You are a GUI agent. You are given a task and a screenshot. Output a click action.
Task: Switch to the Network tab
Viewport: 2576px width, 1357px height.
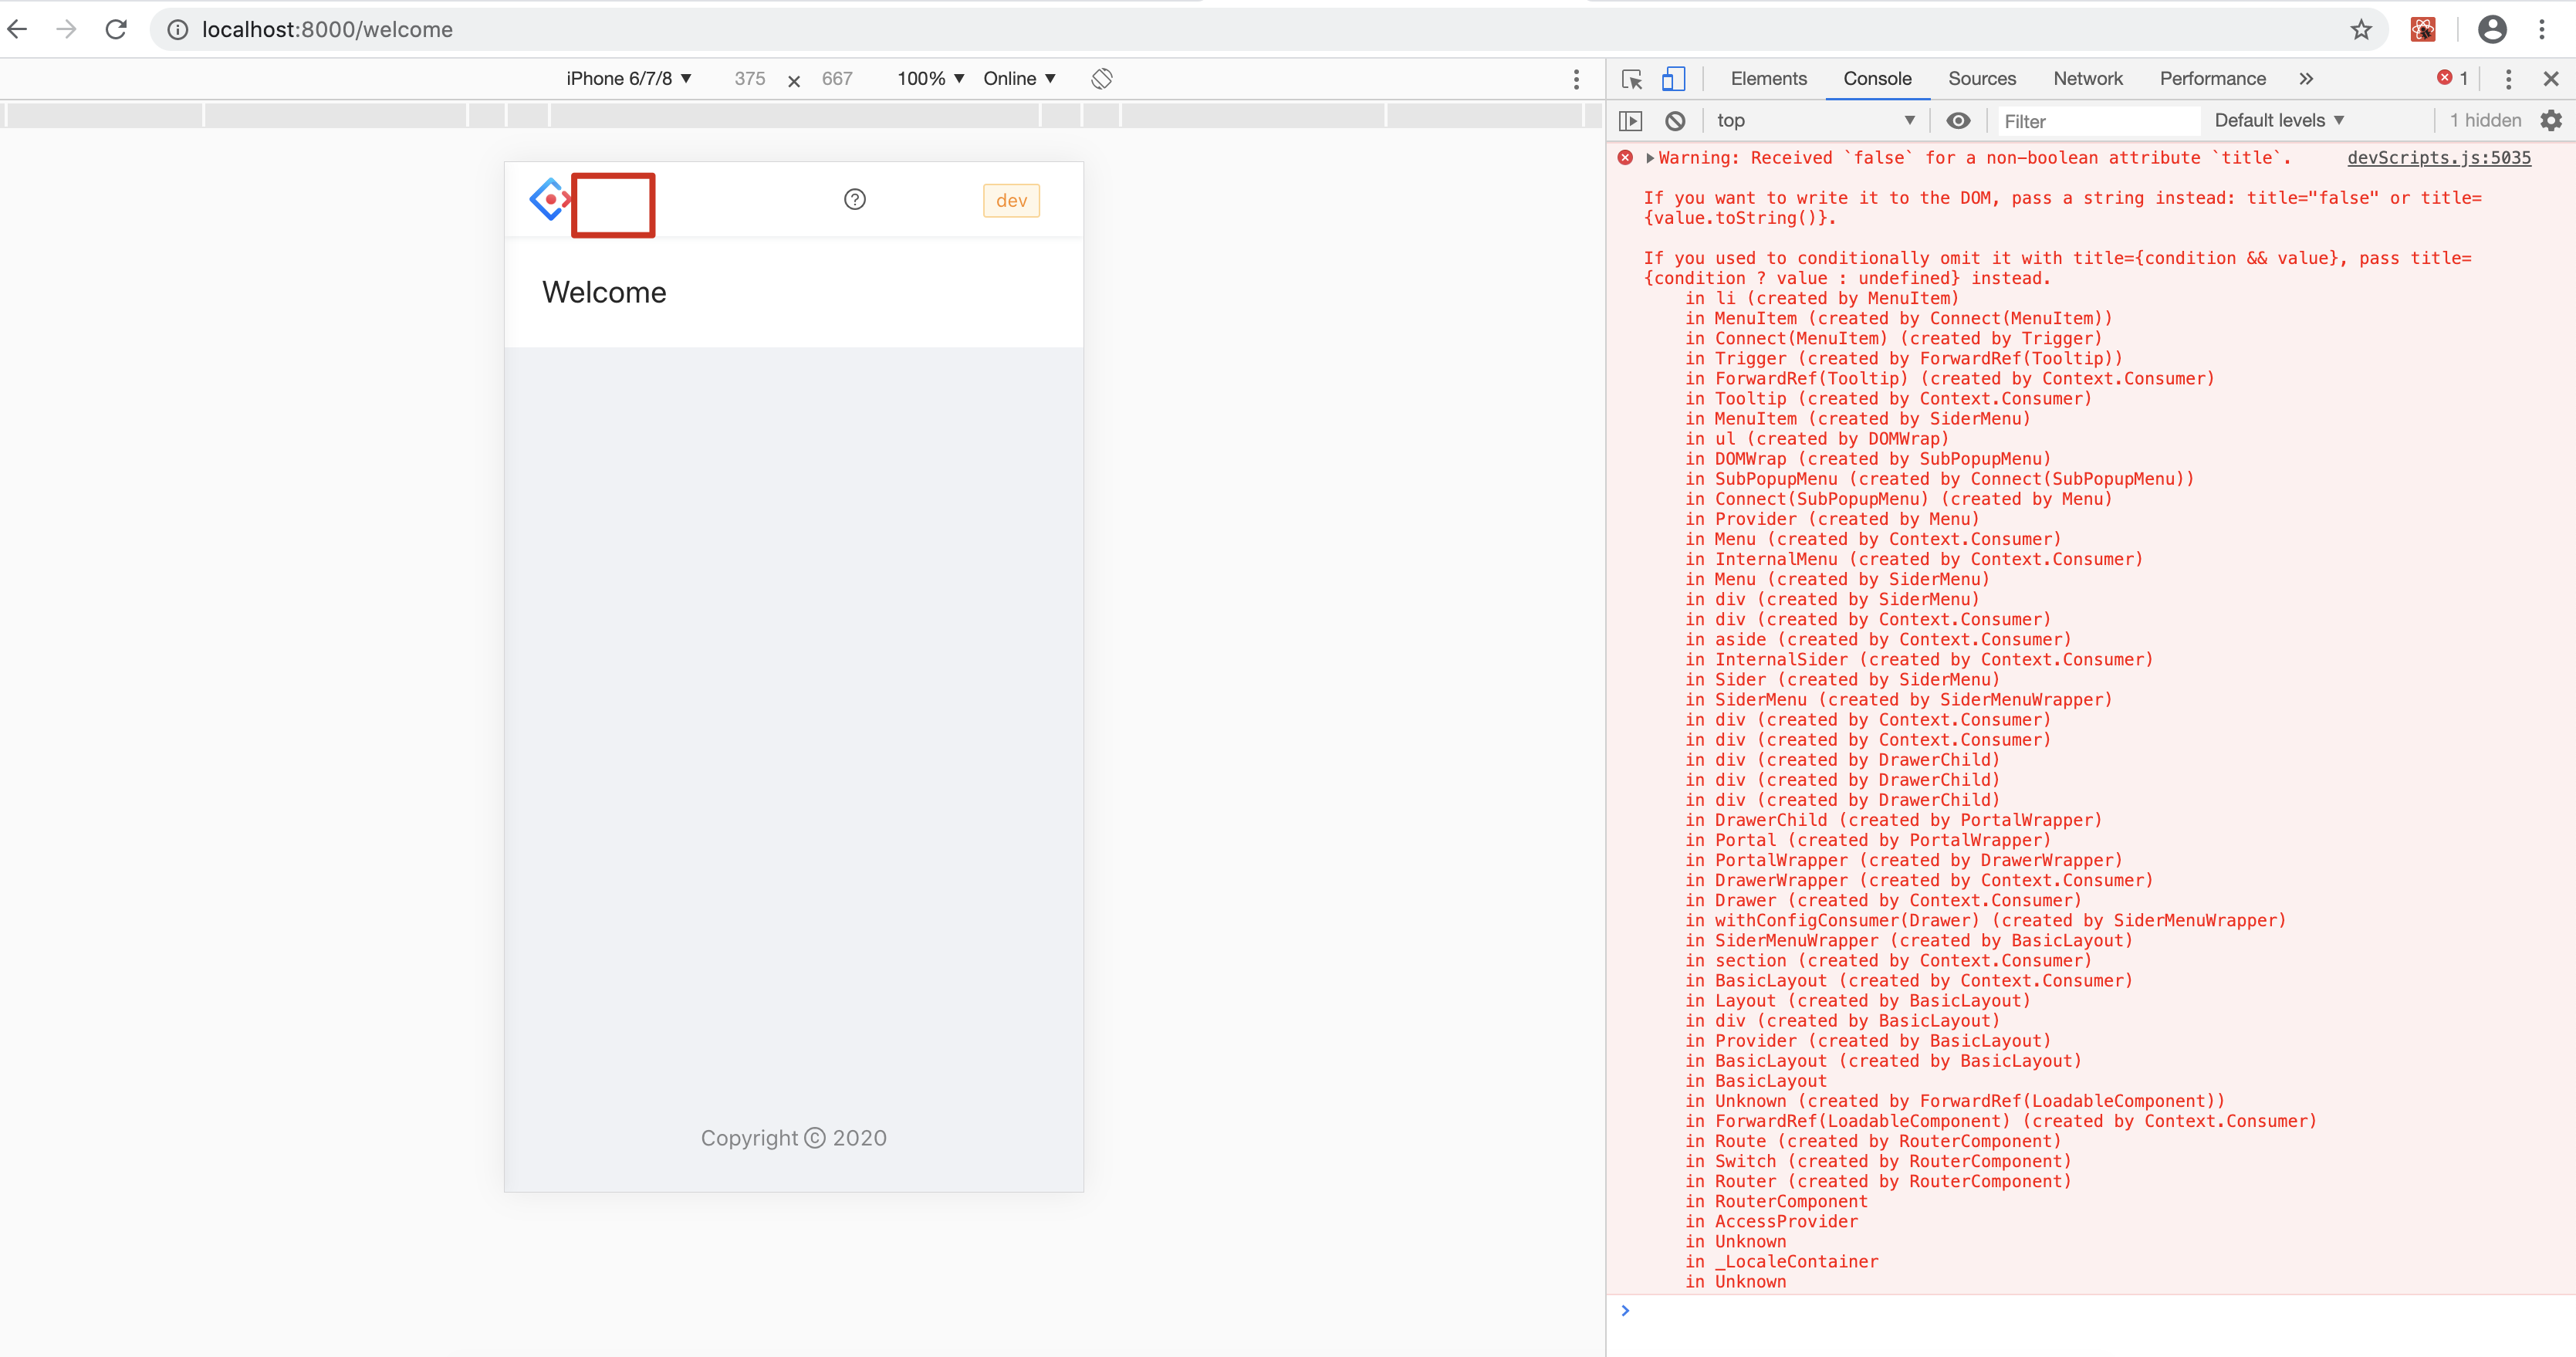2088,78
